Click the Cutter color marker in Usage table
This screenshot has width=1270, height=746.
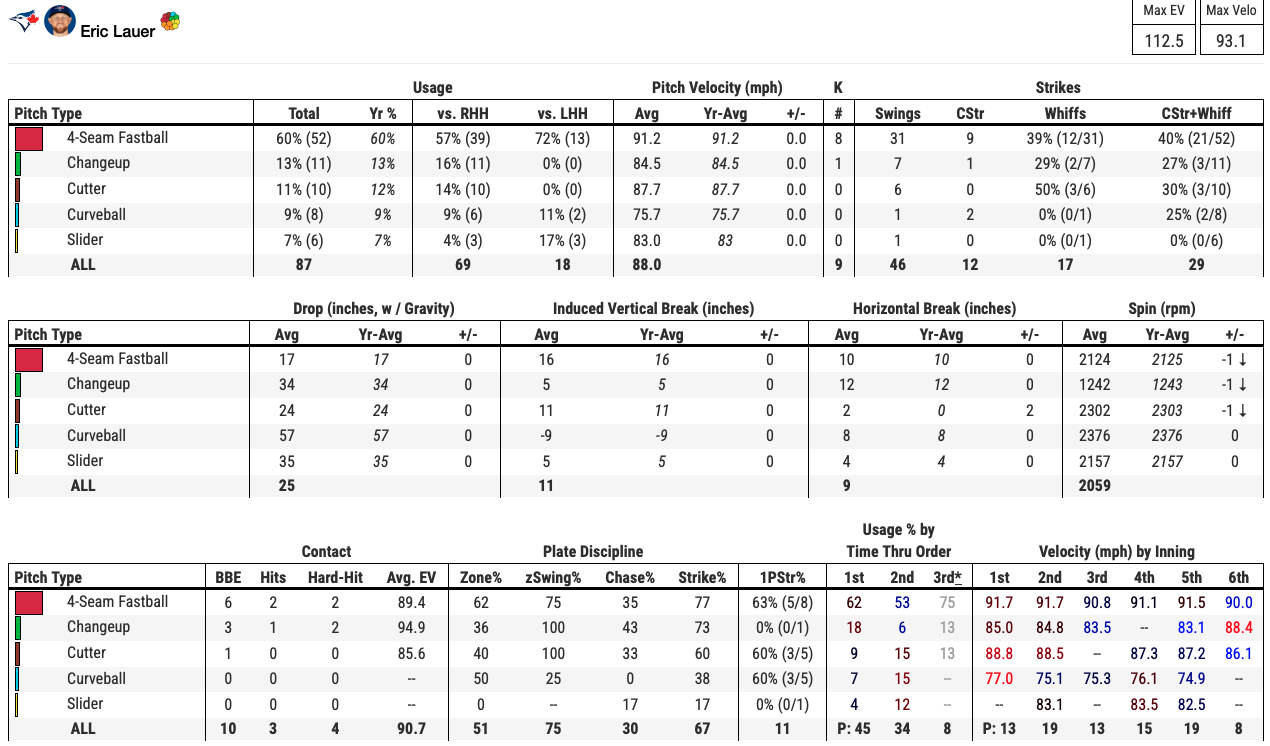pos(18,189)
